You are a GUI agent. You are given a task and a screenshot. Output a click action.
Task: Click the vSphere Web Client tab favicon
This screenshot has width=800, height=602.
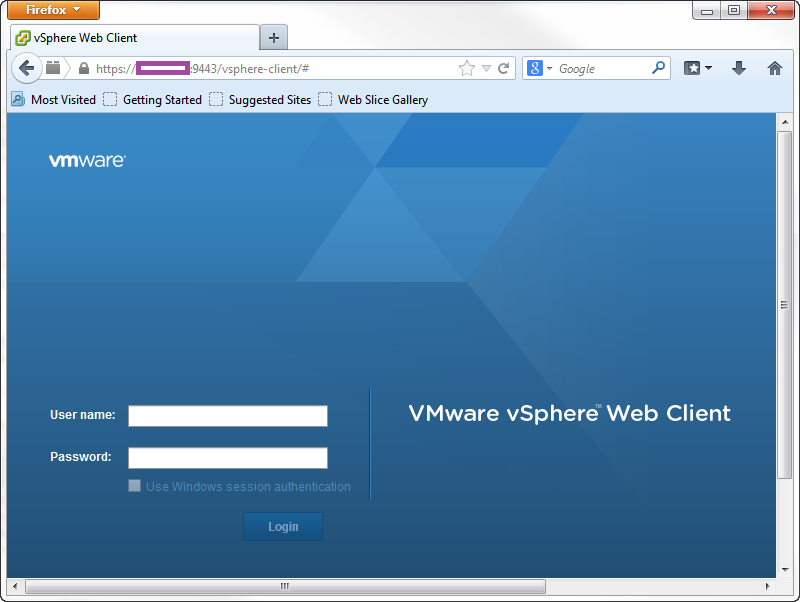pos(23,38)
